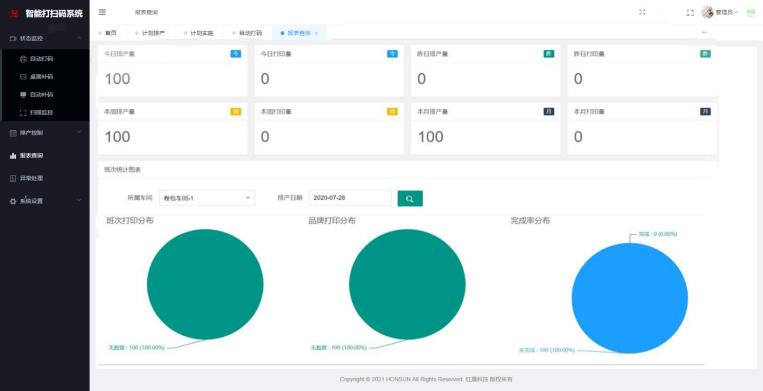Viewport: 763px width, 391px height.
Task: Click the administrator avatar picture
Action: pos(708,12)
